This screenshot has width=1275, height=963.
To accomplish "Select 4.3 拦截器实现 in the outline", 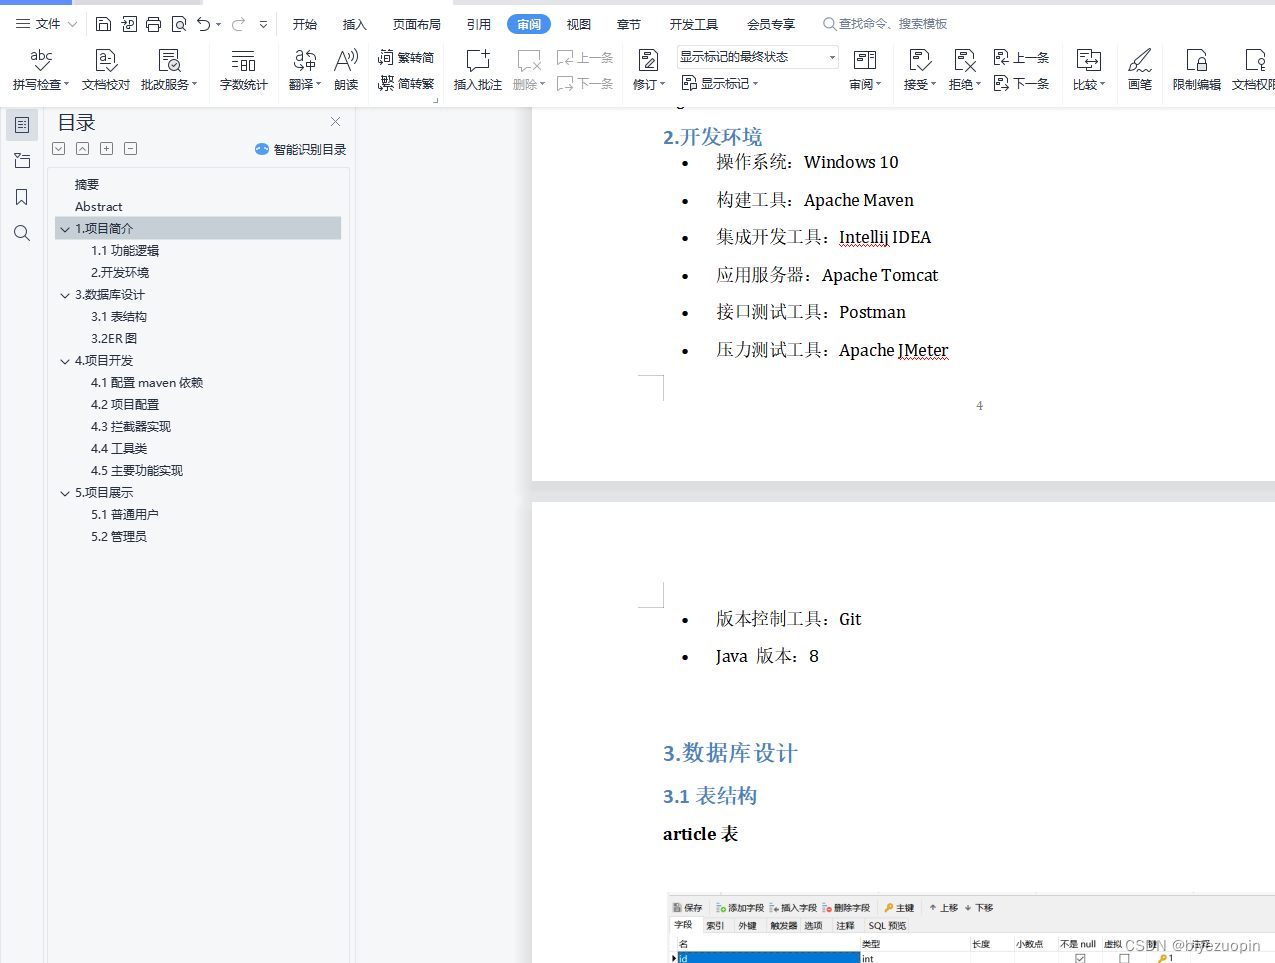I will pyautogui.click(x=132, y=426).
